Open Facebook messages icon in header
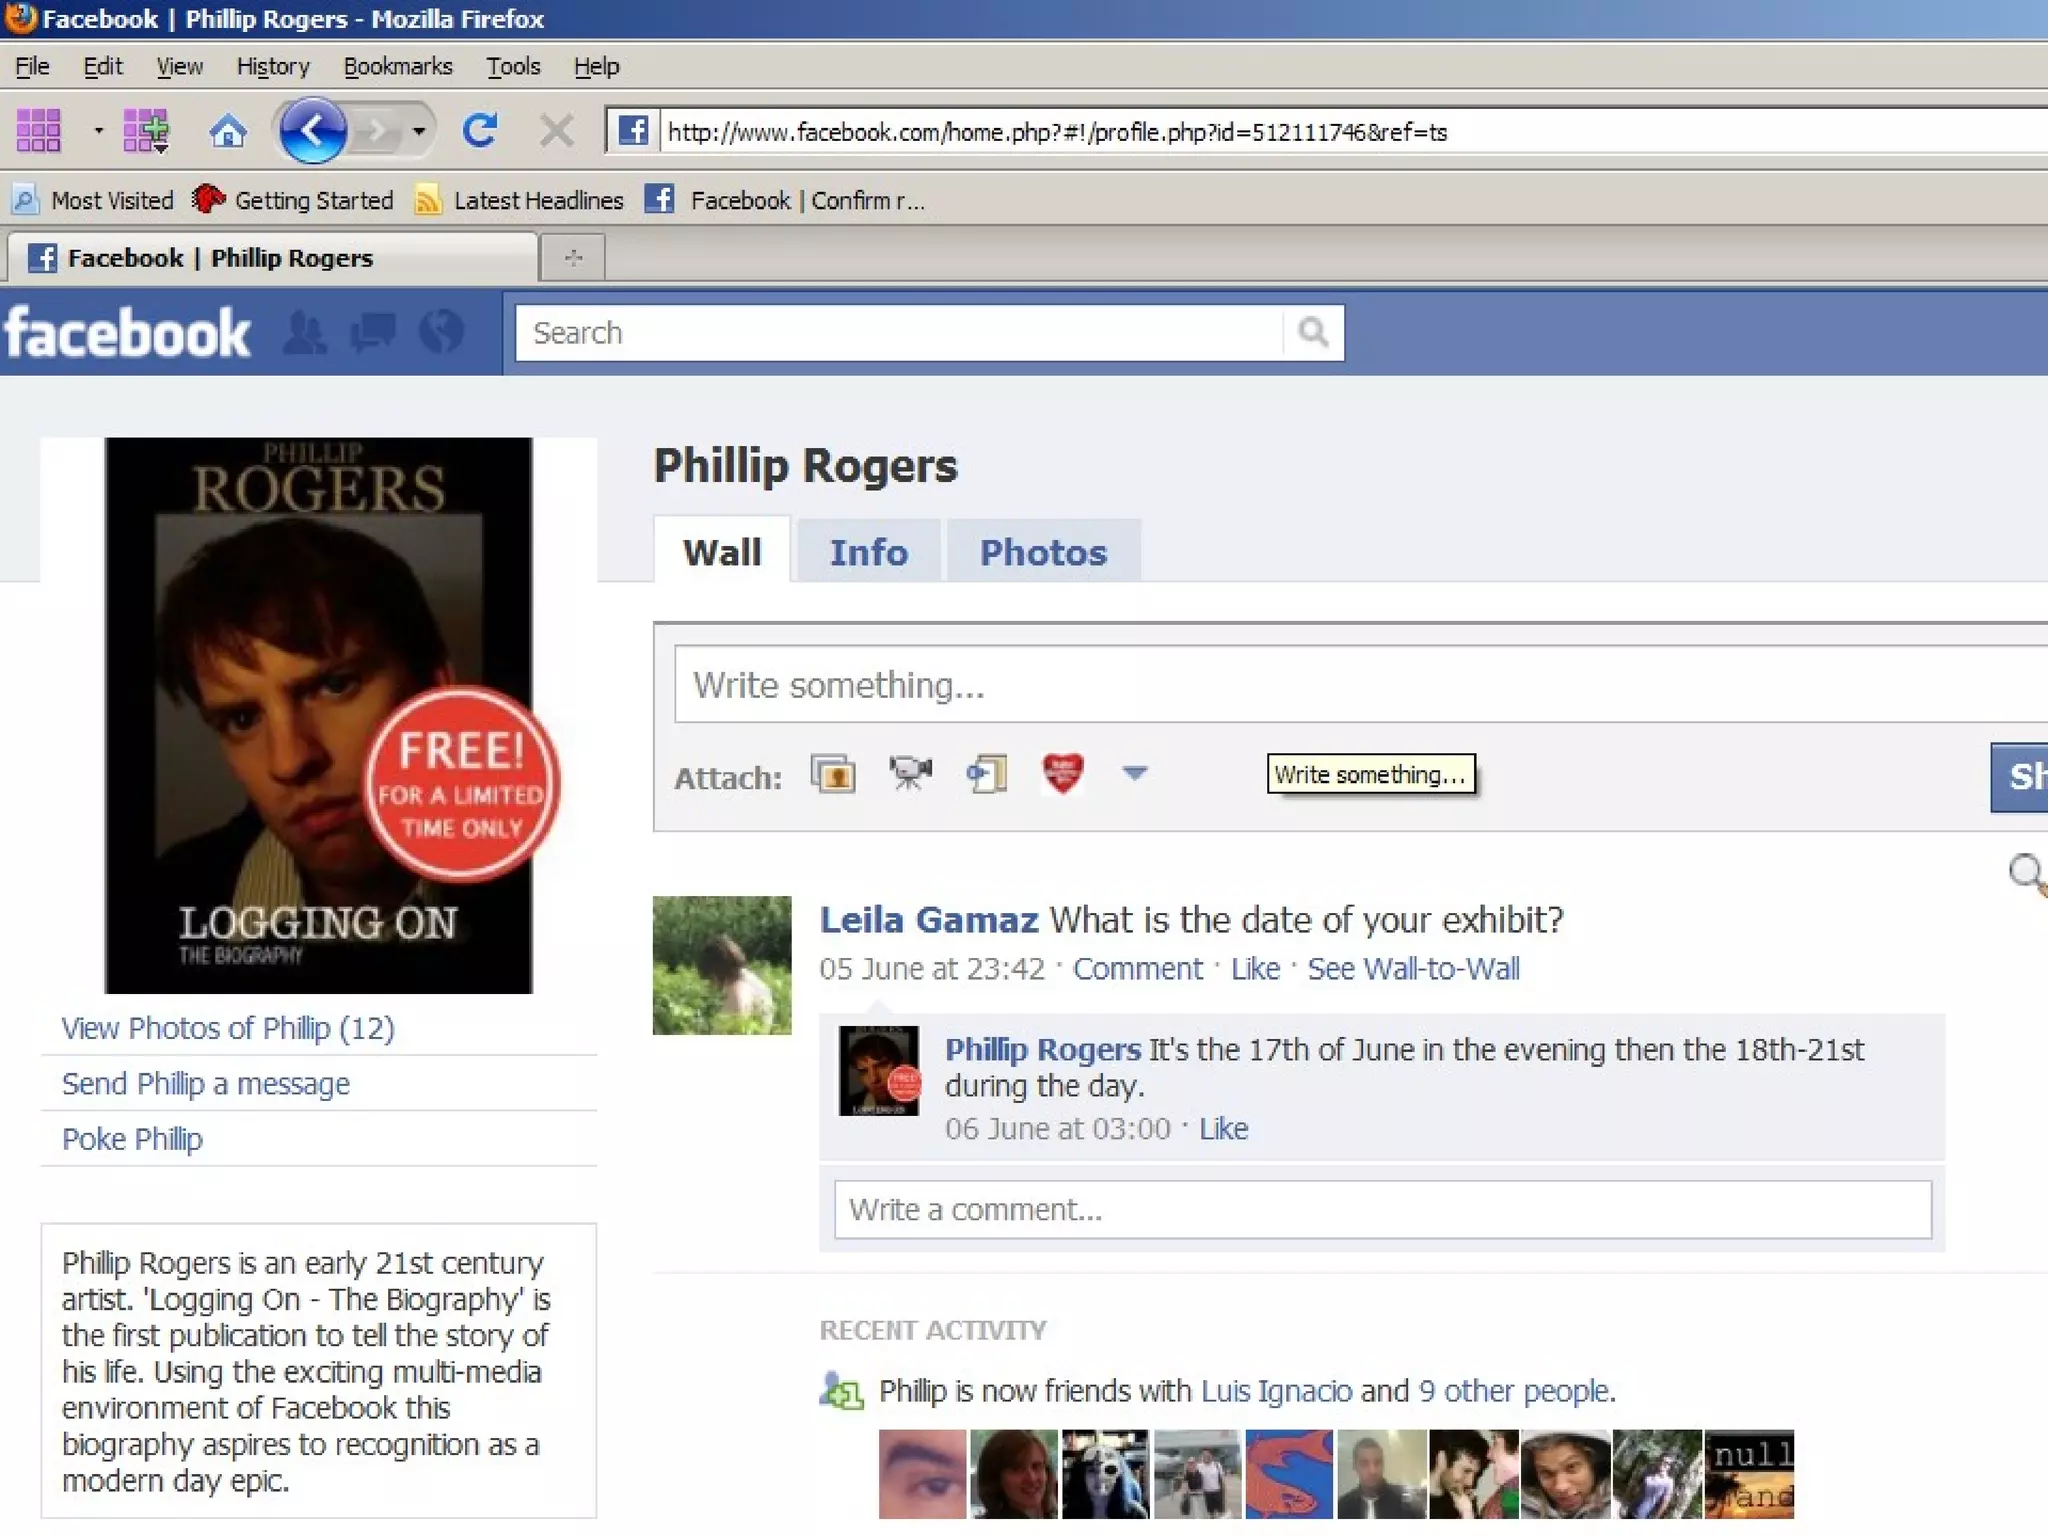This screenshot has height=1536, width=2048. (373, 333)
